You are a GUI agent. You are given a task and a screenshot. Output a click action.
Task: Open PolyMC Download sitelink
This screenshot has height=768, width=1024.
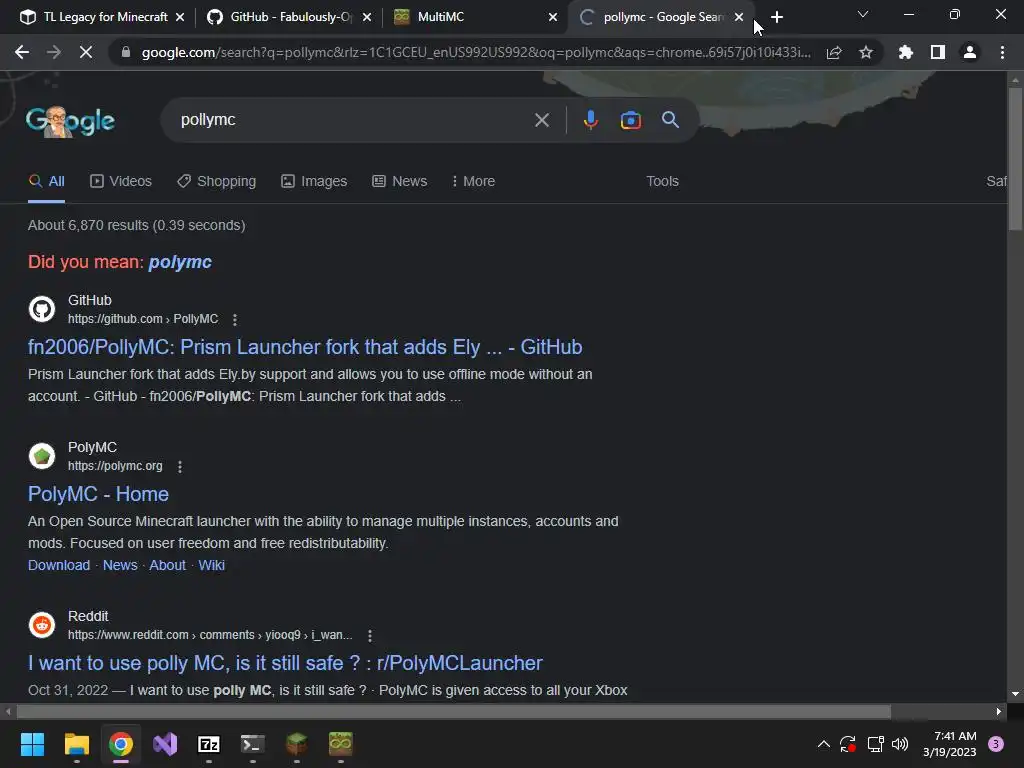tap(59, 566)
